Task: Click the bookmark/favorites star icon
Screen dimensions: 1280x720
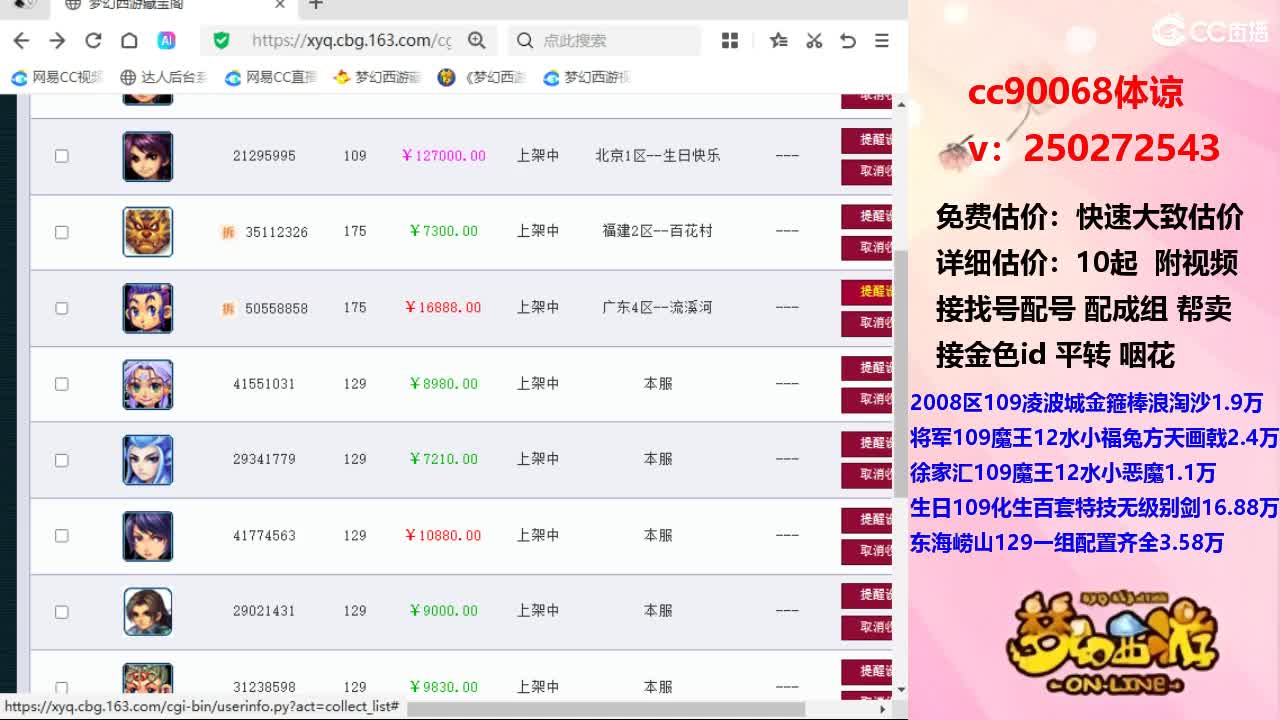Action: 778,40
